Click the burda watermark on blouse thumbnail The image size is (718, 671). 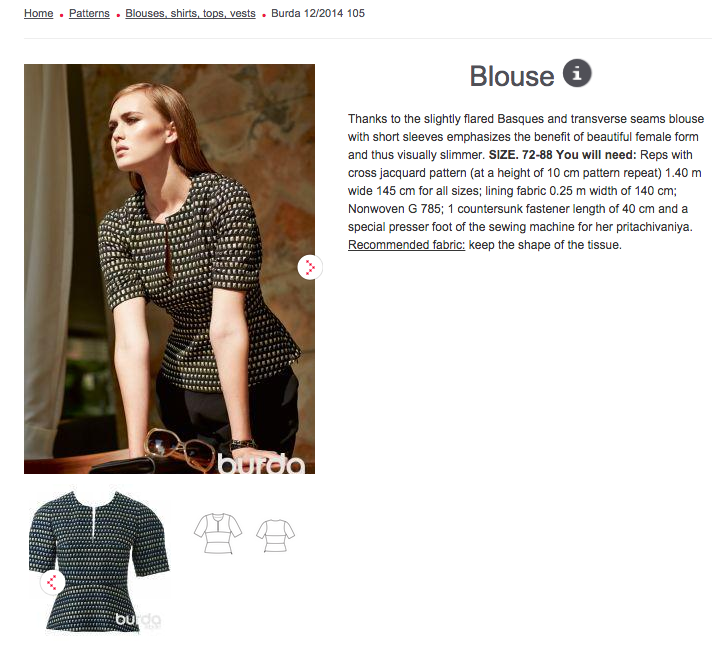click(138, 620)
